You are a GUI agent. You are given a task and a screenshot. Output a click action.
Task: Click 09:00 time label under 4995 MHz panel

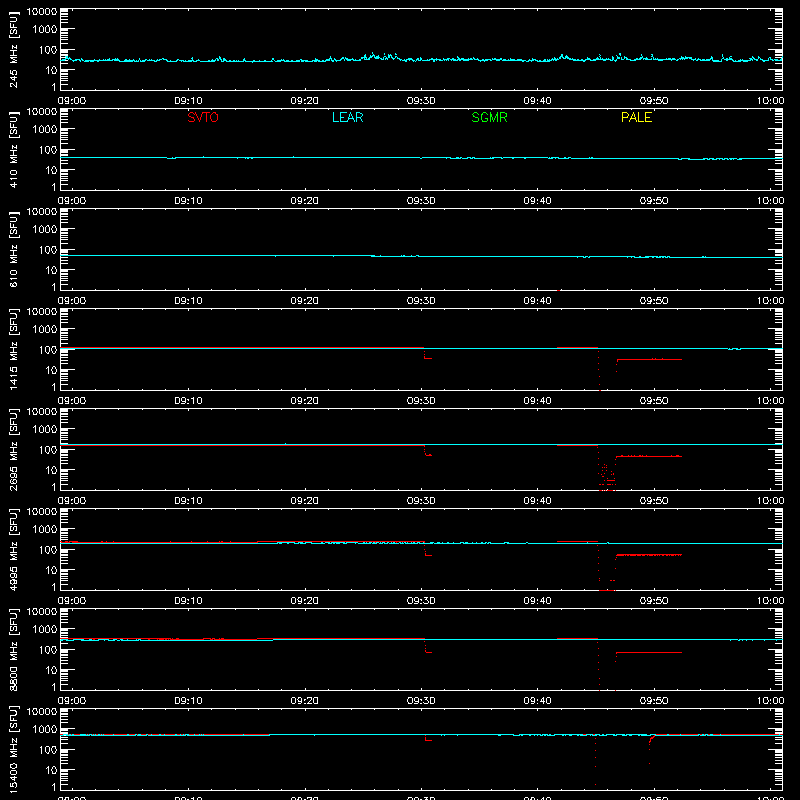coord(72,601)
